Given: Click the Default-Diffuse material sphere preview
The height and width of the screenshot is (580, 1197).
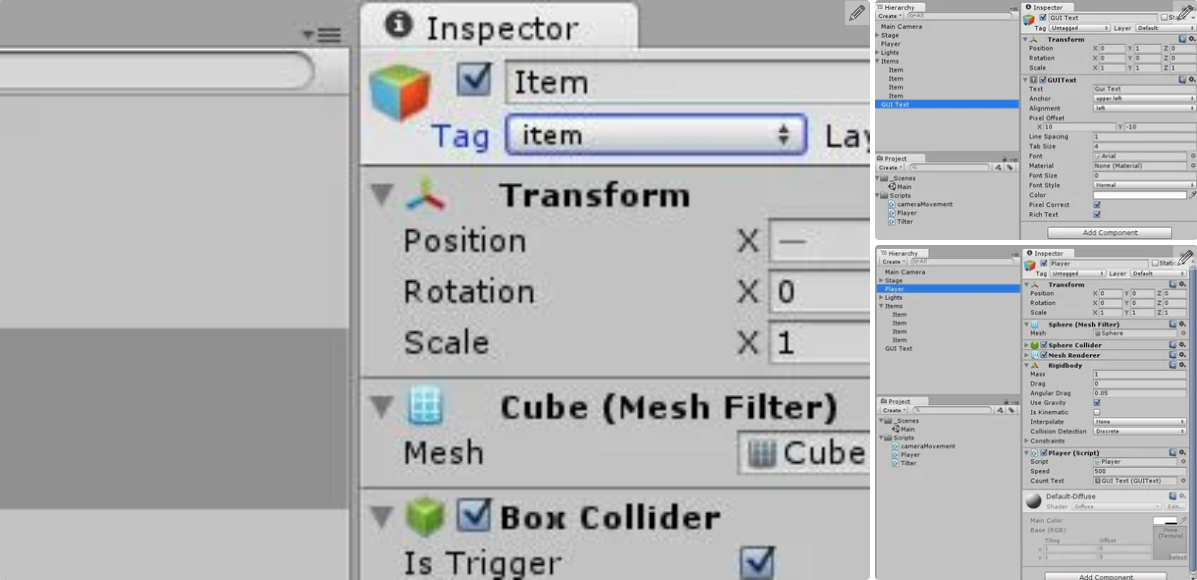Looking at the screenshot, I should click(x=1034, y=500).
